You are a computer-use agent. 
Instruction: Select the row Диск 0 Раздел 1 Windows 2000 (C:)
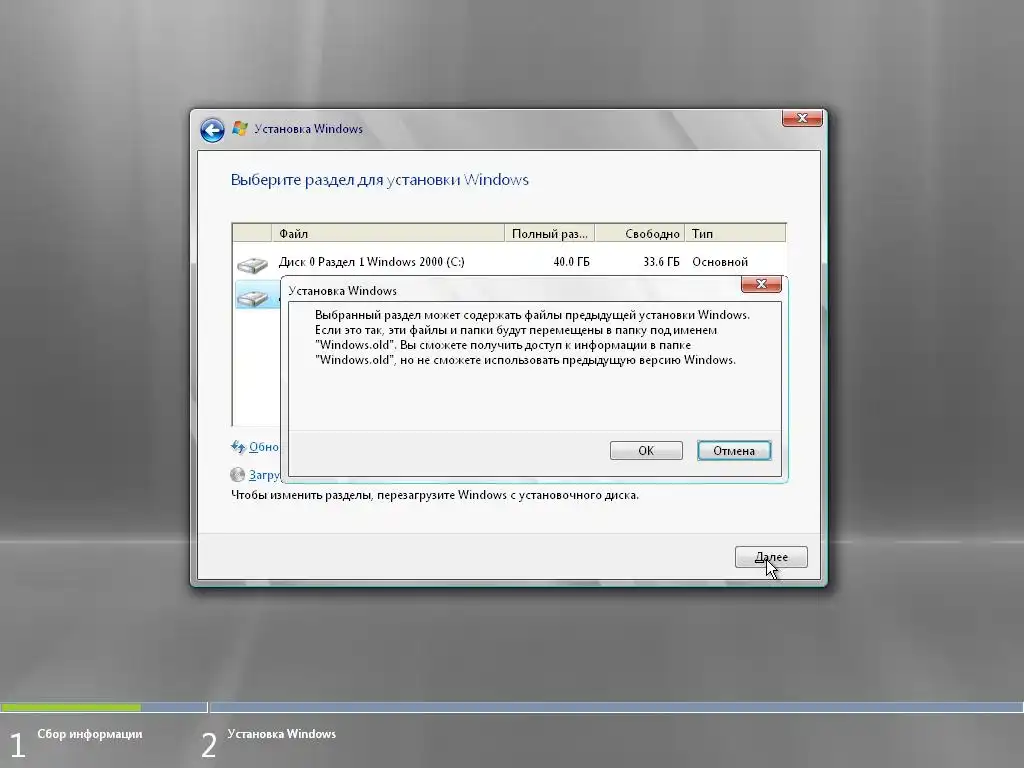tap(509, 262)
